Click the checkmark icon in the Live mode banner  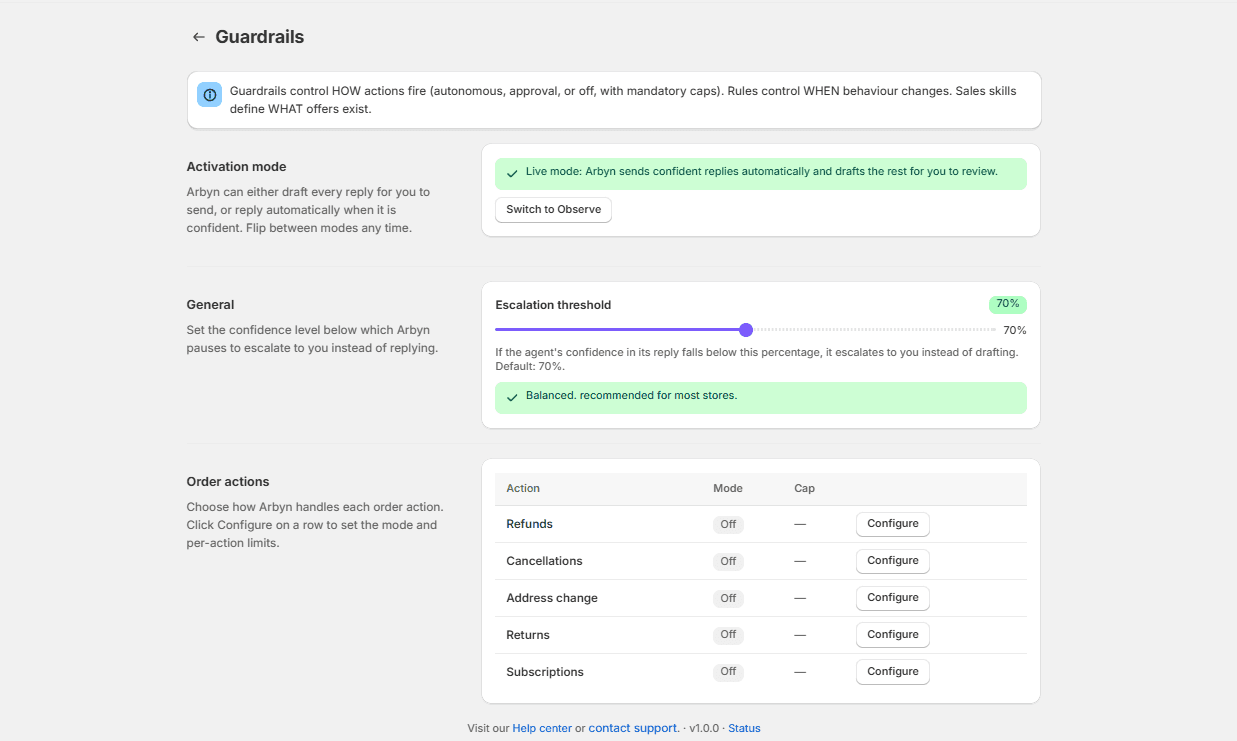[x=512, y=173]
